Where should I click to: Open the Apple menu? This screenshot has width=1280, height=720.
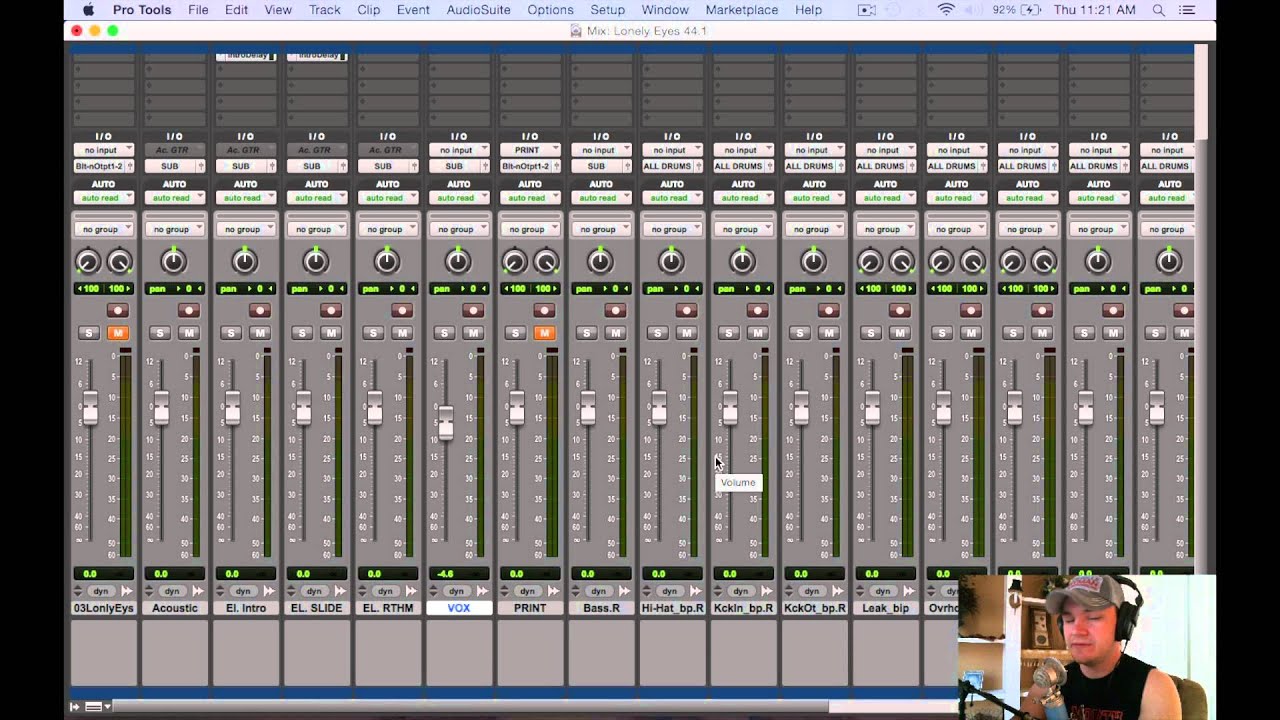pos(88,10)
